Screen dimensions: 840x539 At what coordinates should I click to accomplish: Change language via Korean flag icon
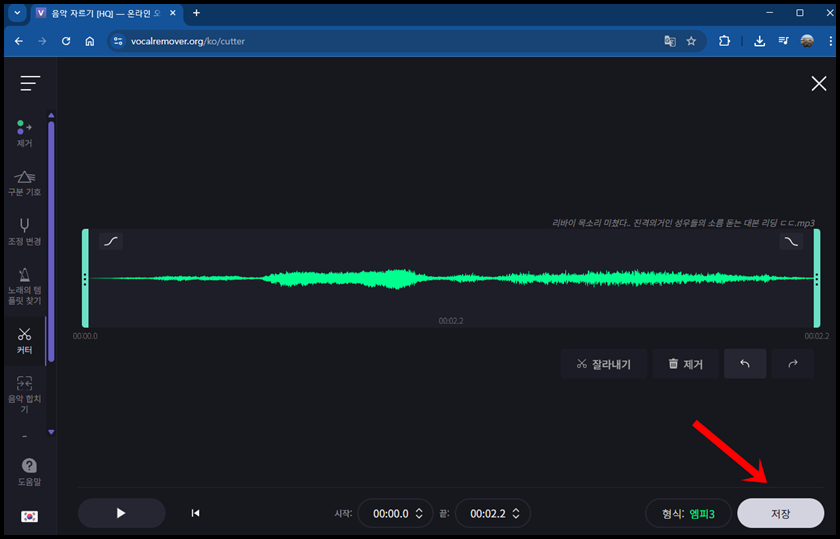(29, 516)
